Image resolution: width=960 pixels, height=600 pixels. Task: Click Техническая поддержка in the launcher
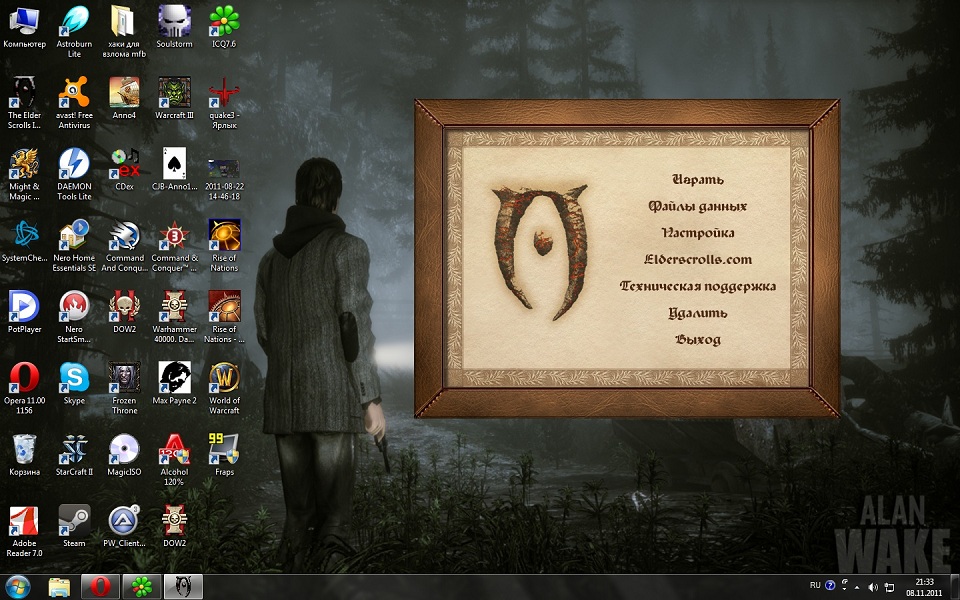pyautogui.click(x=697, y=287)
